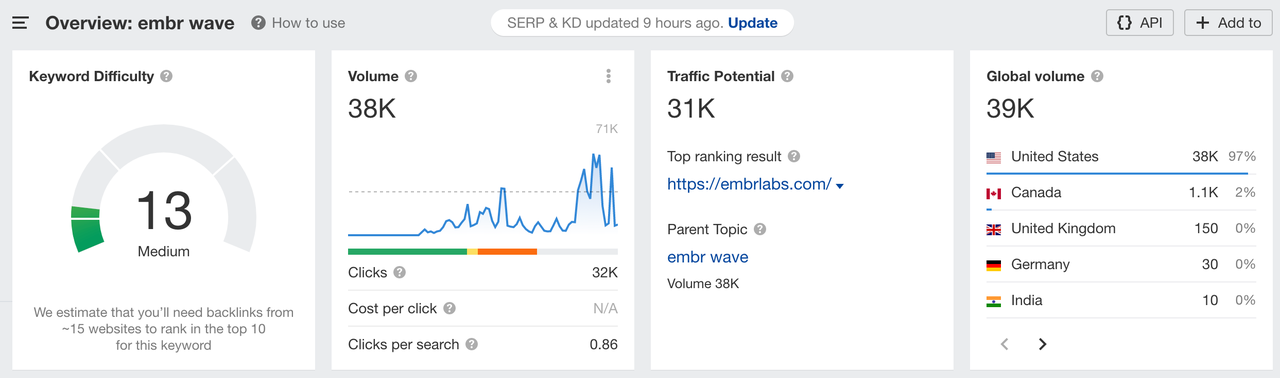Expand the dropdown arrow next to embrlabs.com

840,186
